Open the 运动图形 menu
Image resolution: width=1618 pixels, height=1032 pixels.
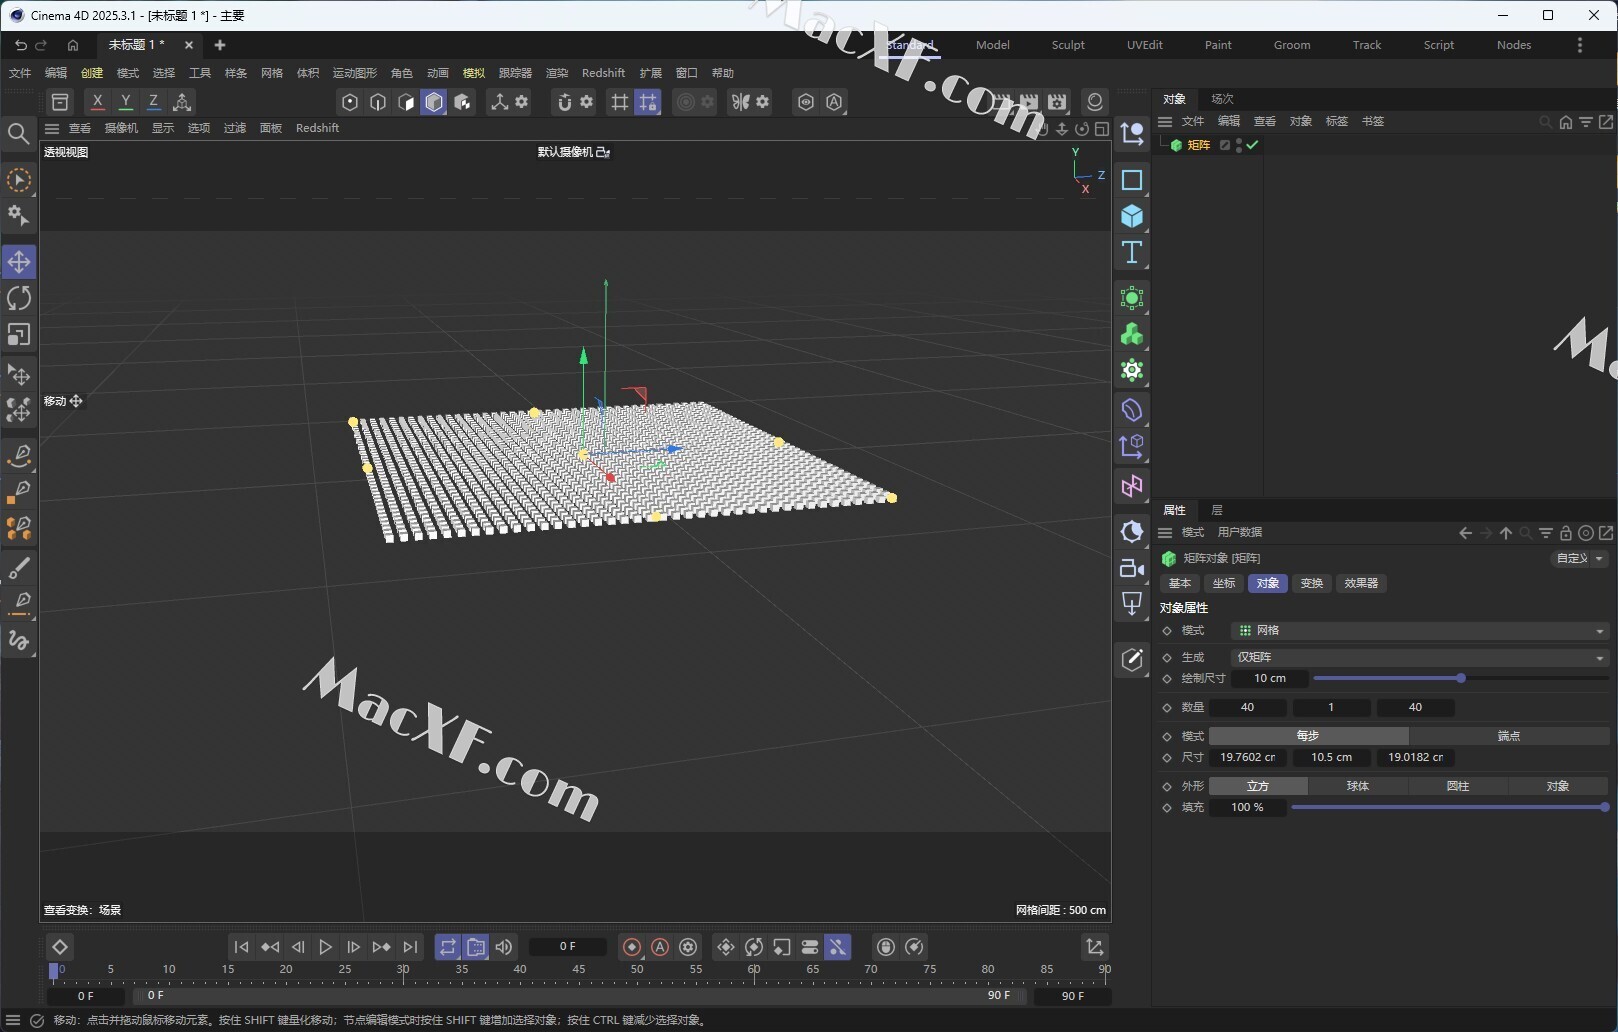click(x=355, y=73)
